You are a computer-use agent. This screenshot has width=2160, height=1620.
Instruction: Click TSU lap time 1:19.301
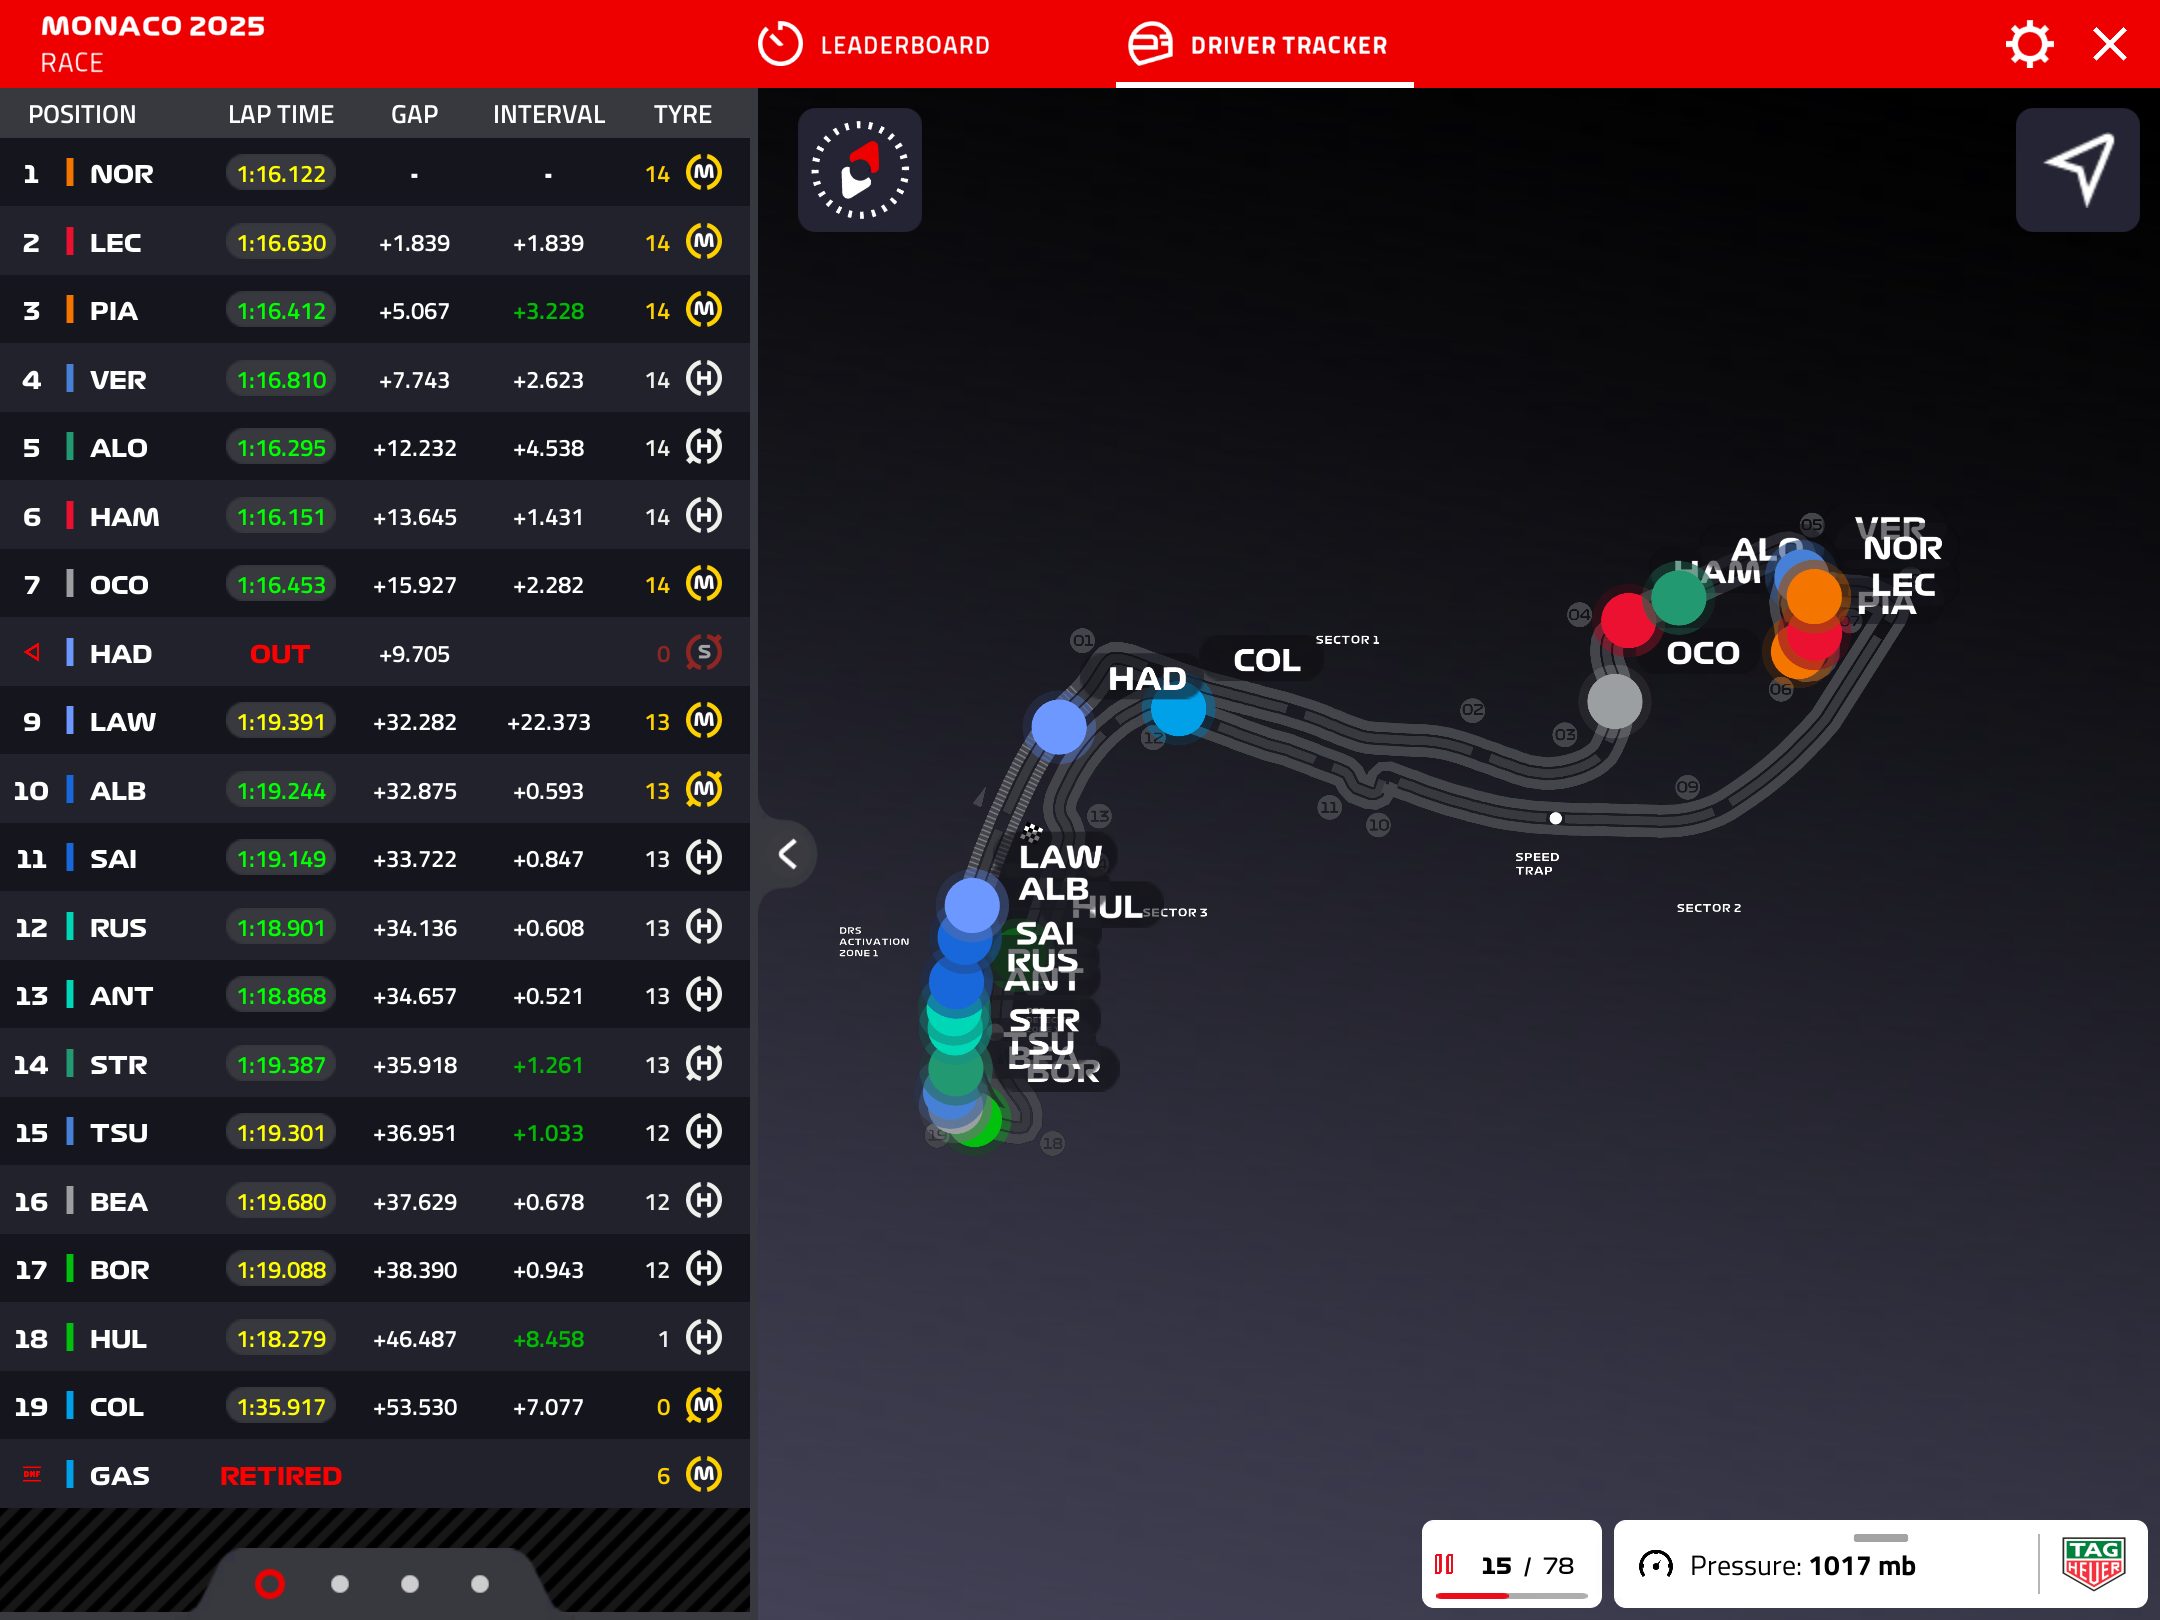coord(281,1133)
